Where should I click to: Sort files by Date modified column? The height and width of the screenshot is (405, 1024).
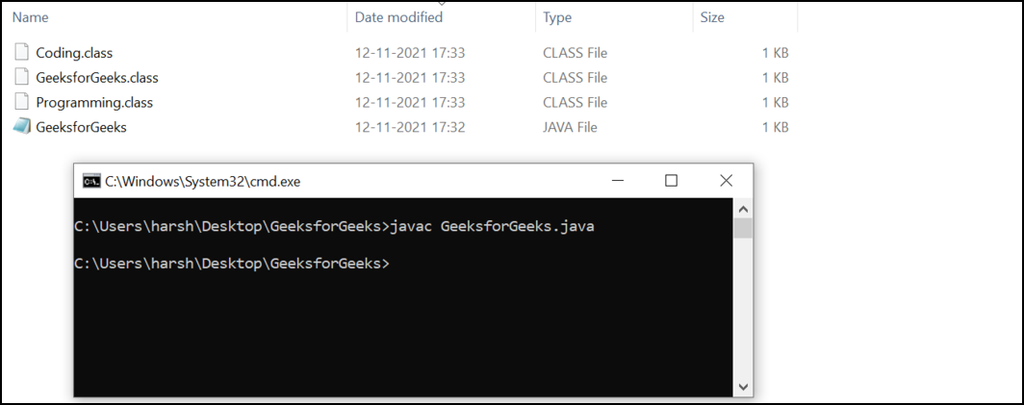399,17
